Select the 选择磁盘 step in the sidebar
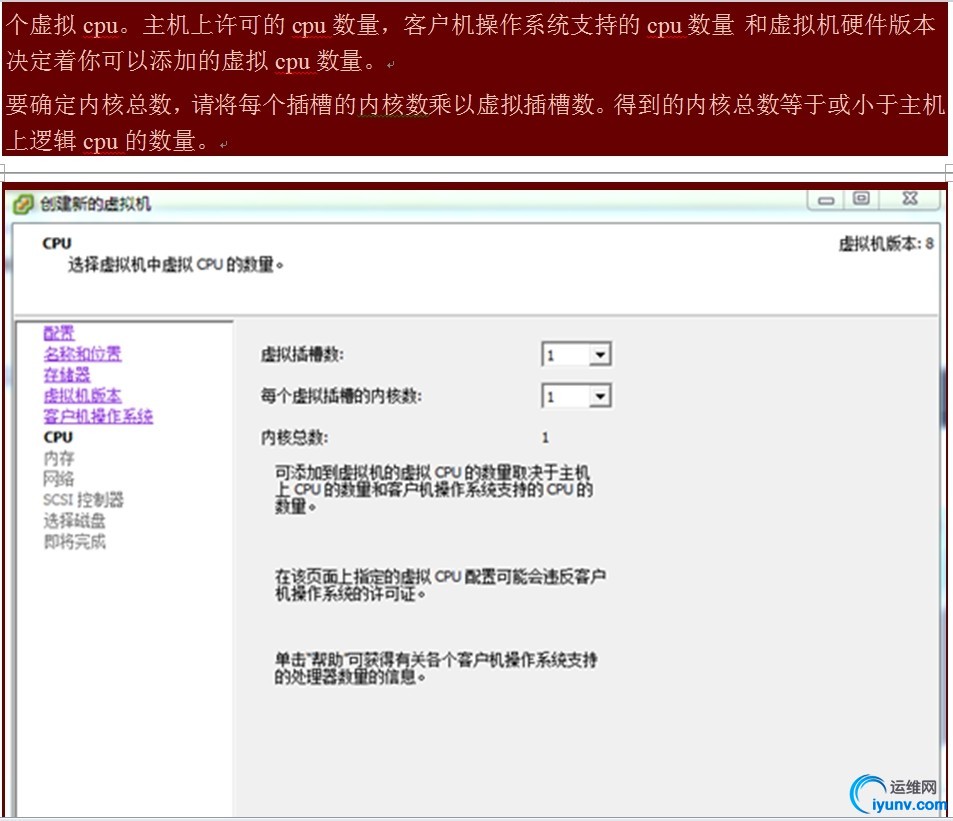The height and width of the screenshot is (821, 953). click(74, 521)
